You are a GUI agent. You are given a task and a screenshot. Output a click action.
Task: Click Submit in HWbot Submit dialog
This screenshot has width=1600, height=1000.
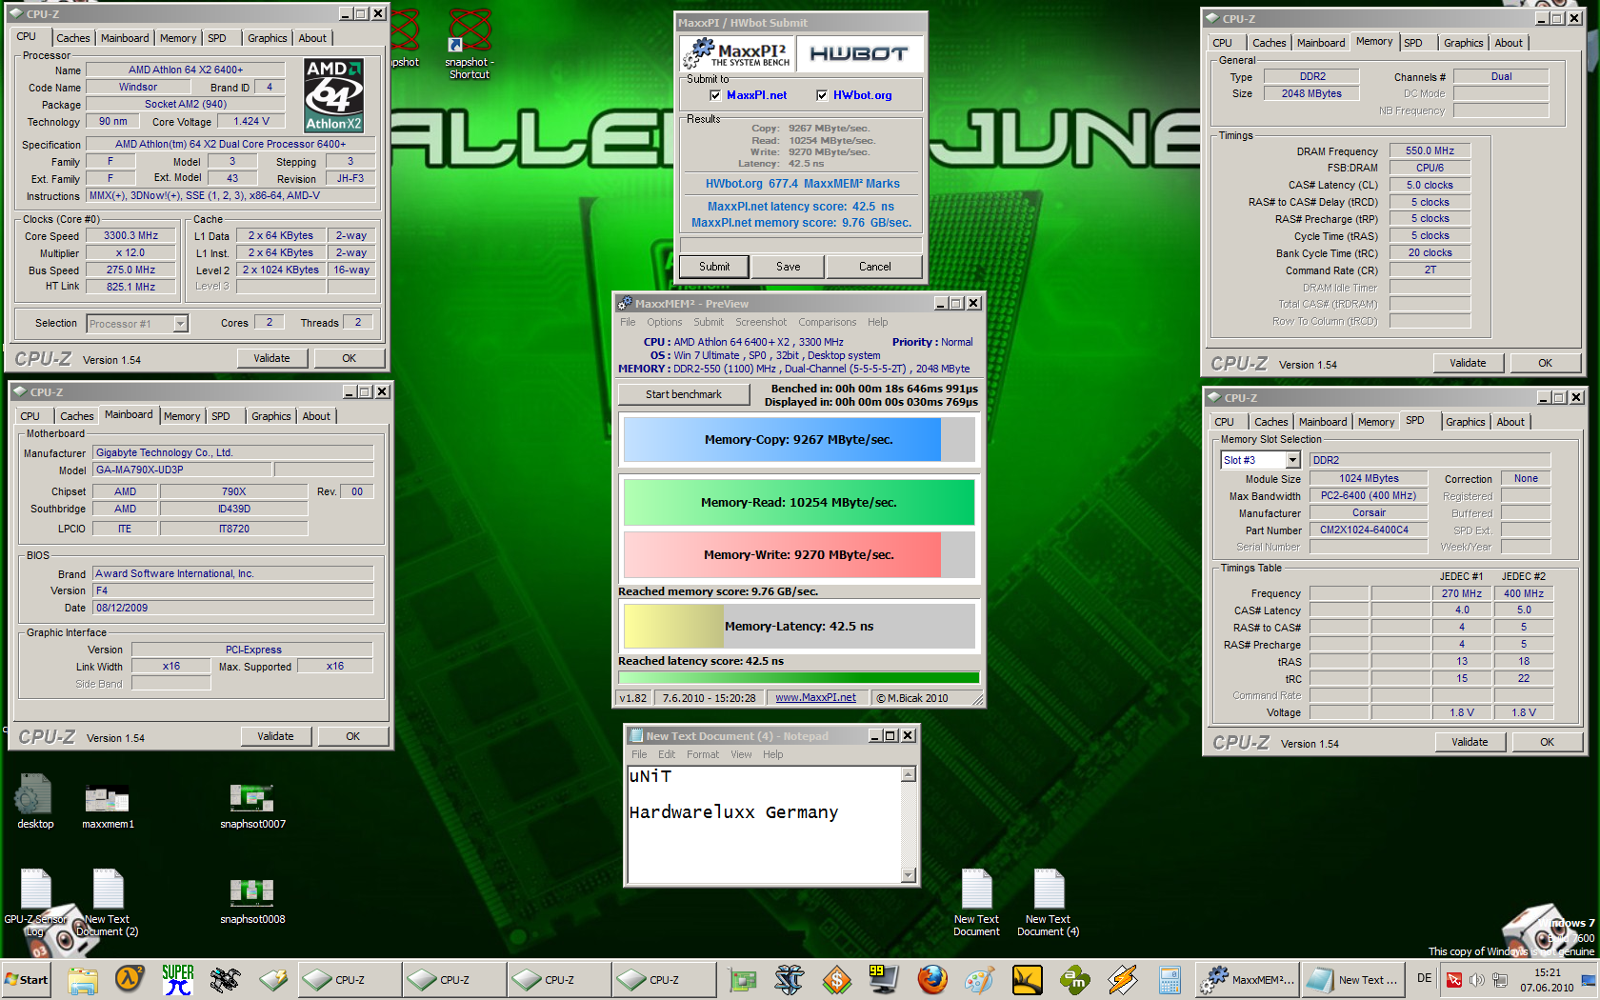click(714, 266)
